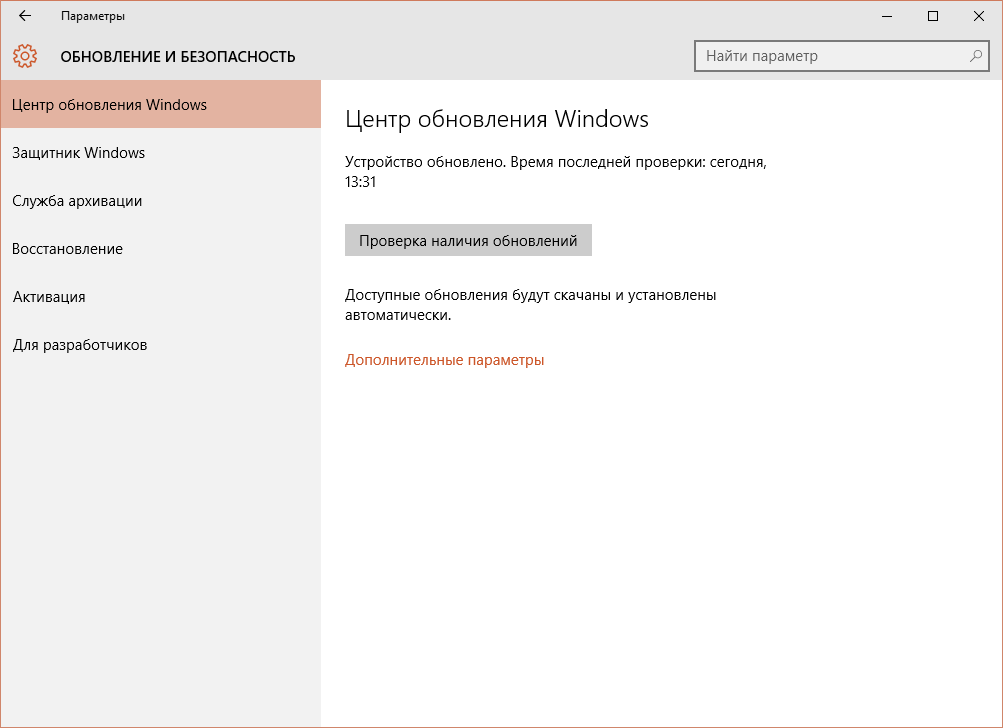Close the Параметры window
Screen dimensions: 1003x728
coord(979,16)
